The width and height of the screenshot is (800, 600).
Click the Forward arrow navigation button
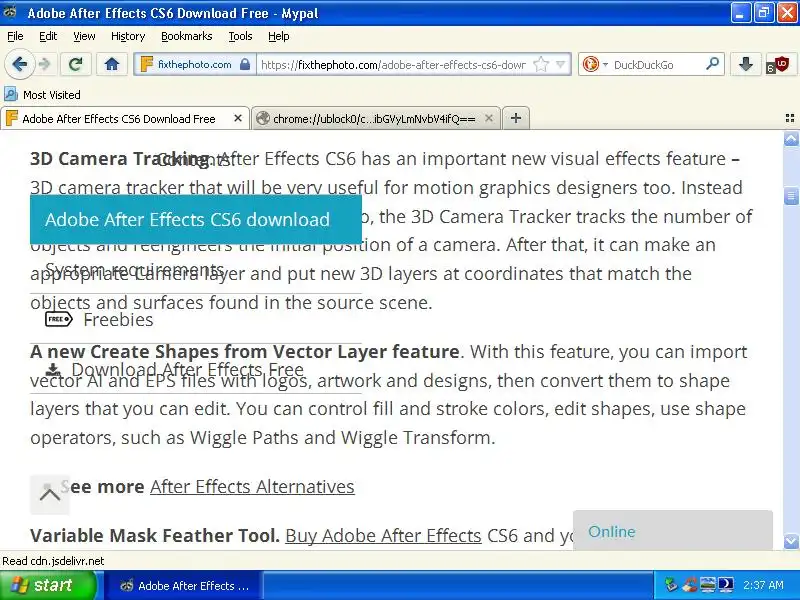45,64
